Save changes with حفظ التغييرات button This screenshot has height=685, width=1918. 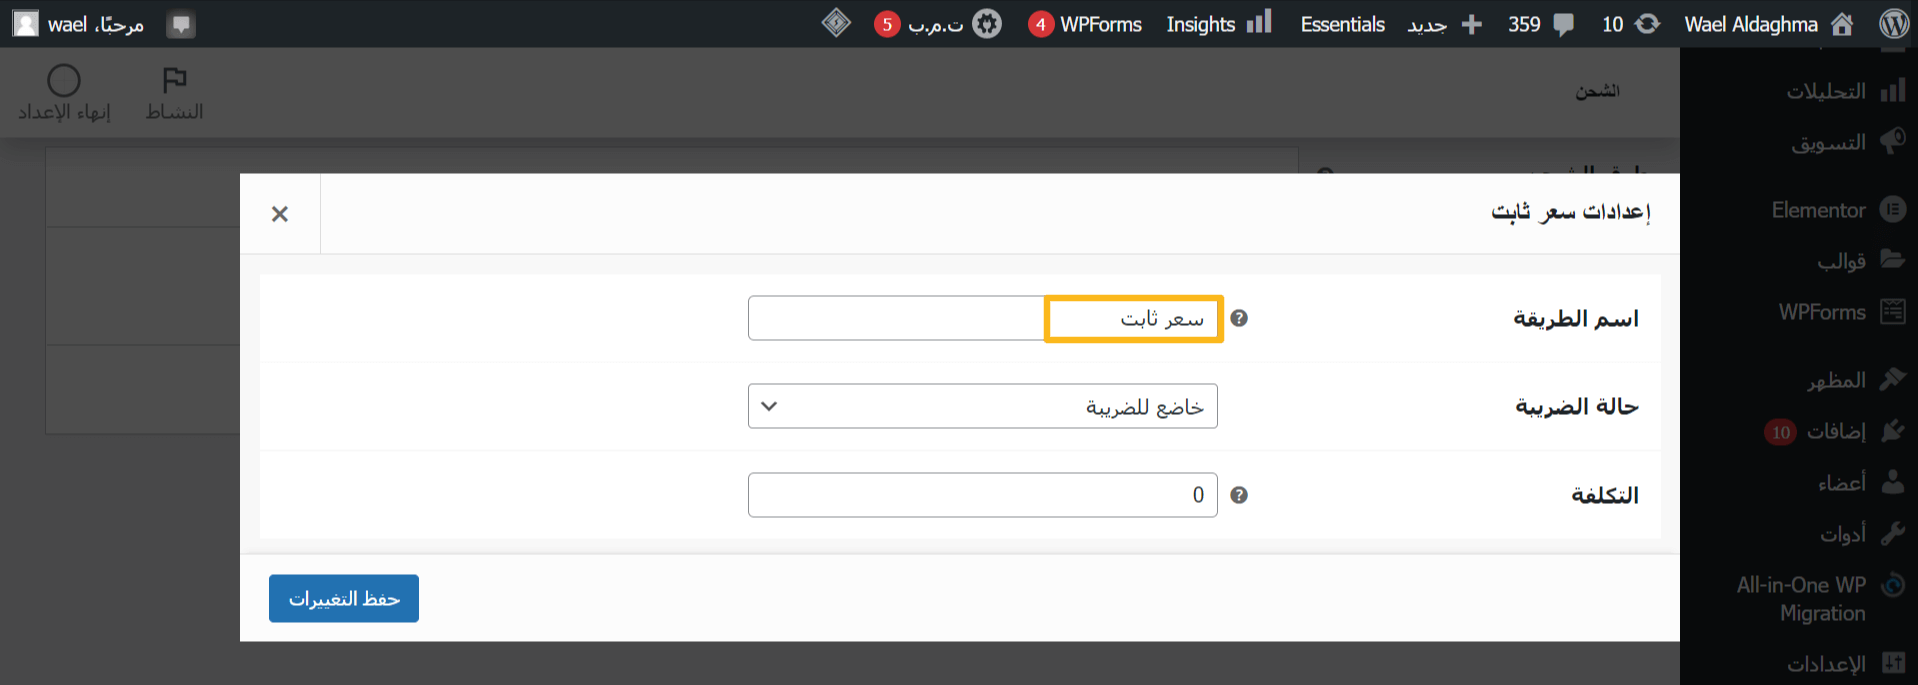coord(344,598)
